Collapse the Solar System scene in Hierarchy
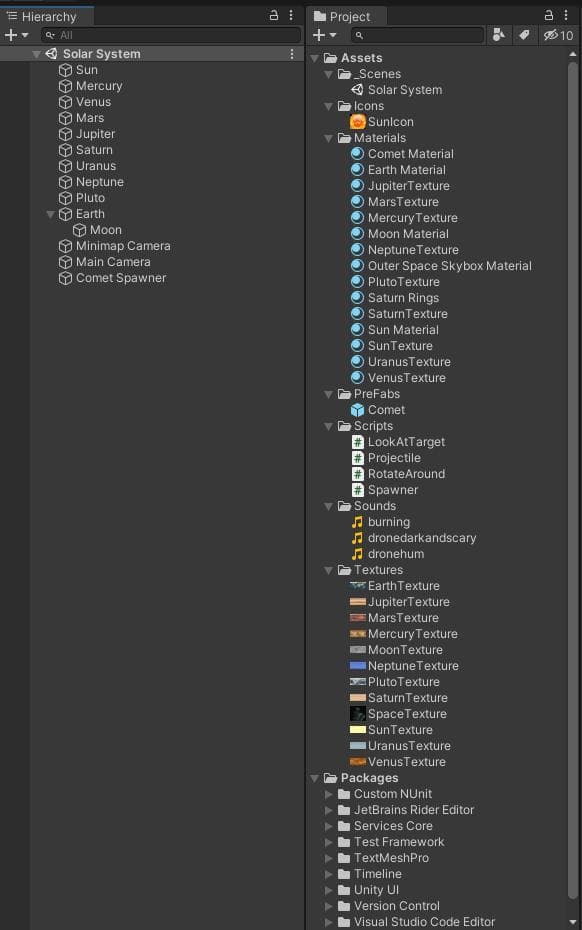Viewport: 582px width, 930px height. pyautogui.click(x=37, y=54)
